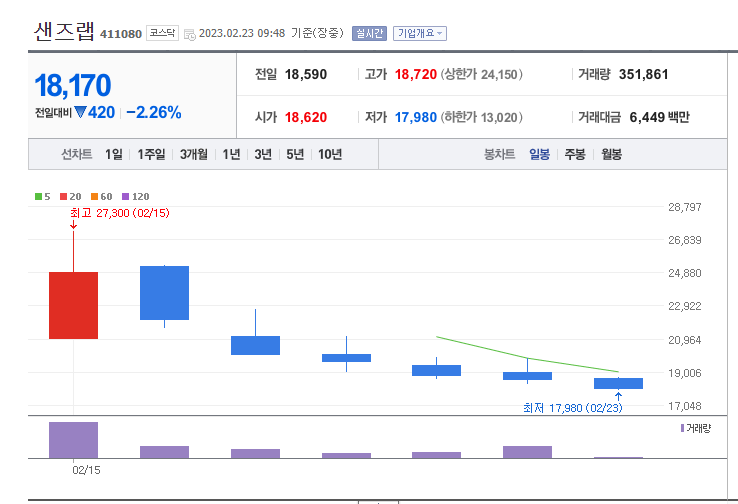Click the stock name 샌즈랩
Image resolution: width=738 pixels, height=504 pixels.
point(64,32)
